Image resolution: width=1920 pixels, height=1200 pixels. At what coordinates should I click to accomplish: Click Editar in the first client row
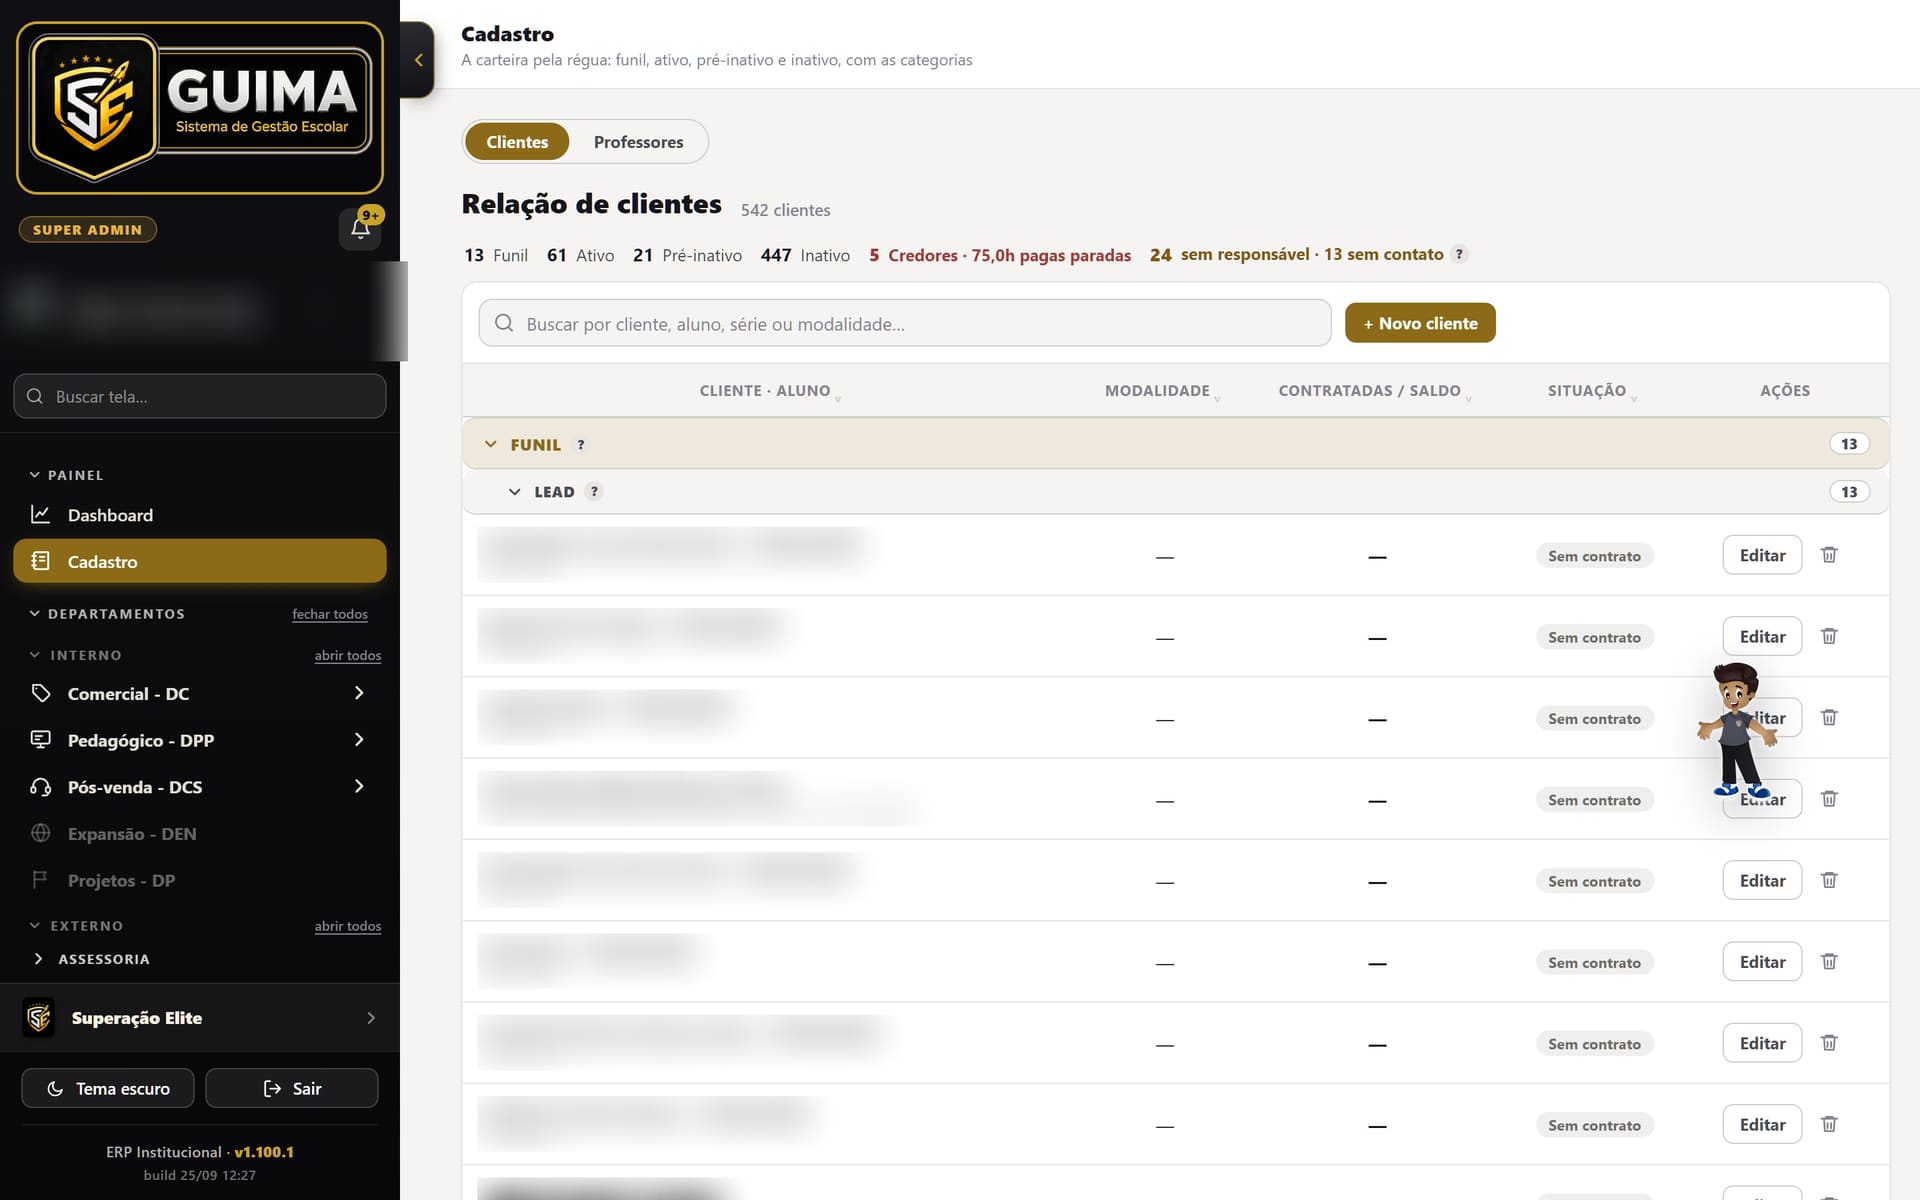click(1762, 555)
